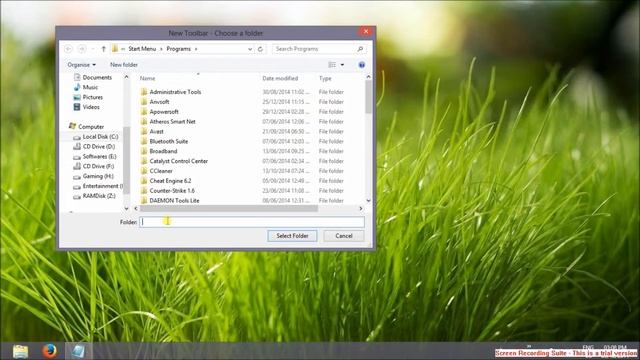Click the third taskbar application icon

tap(78, 351)
